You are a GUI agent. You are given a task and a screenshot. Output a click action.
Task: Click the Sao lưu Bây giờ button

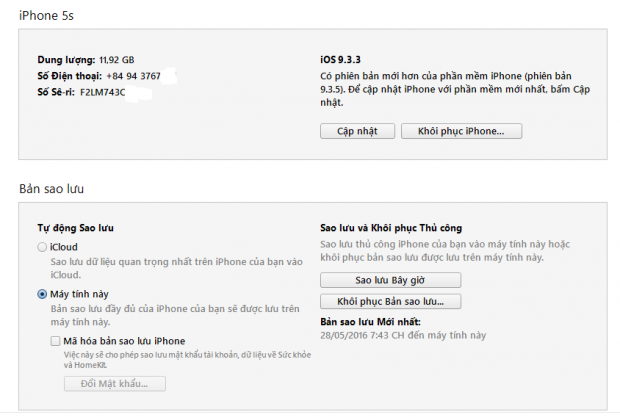pos(390,280)
